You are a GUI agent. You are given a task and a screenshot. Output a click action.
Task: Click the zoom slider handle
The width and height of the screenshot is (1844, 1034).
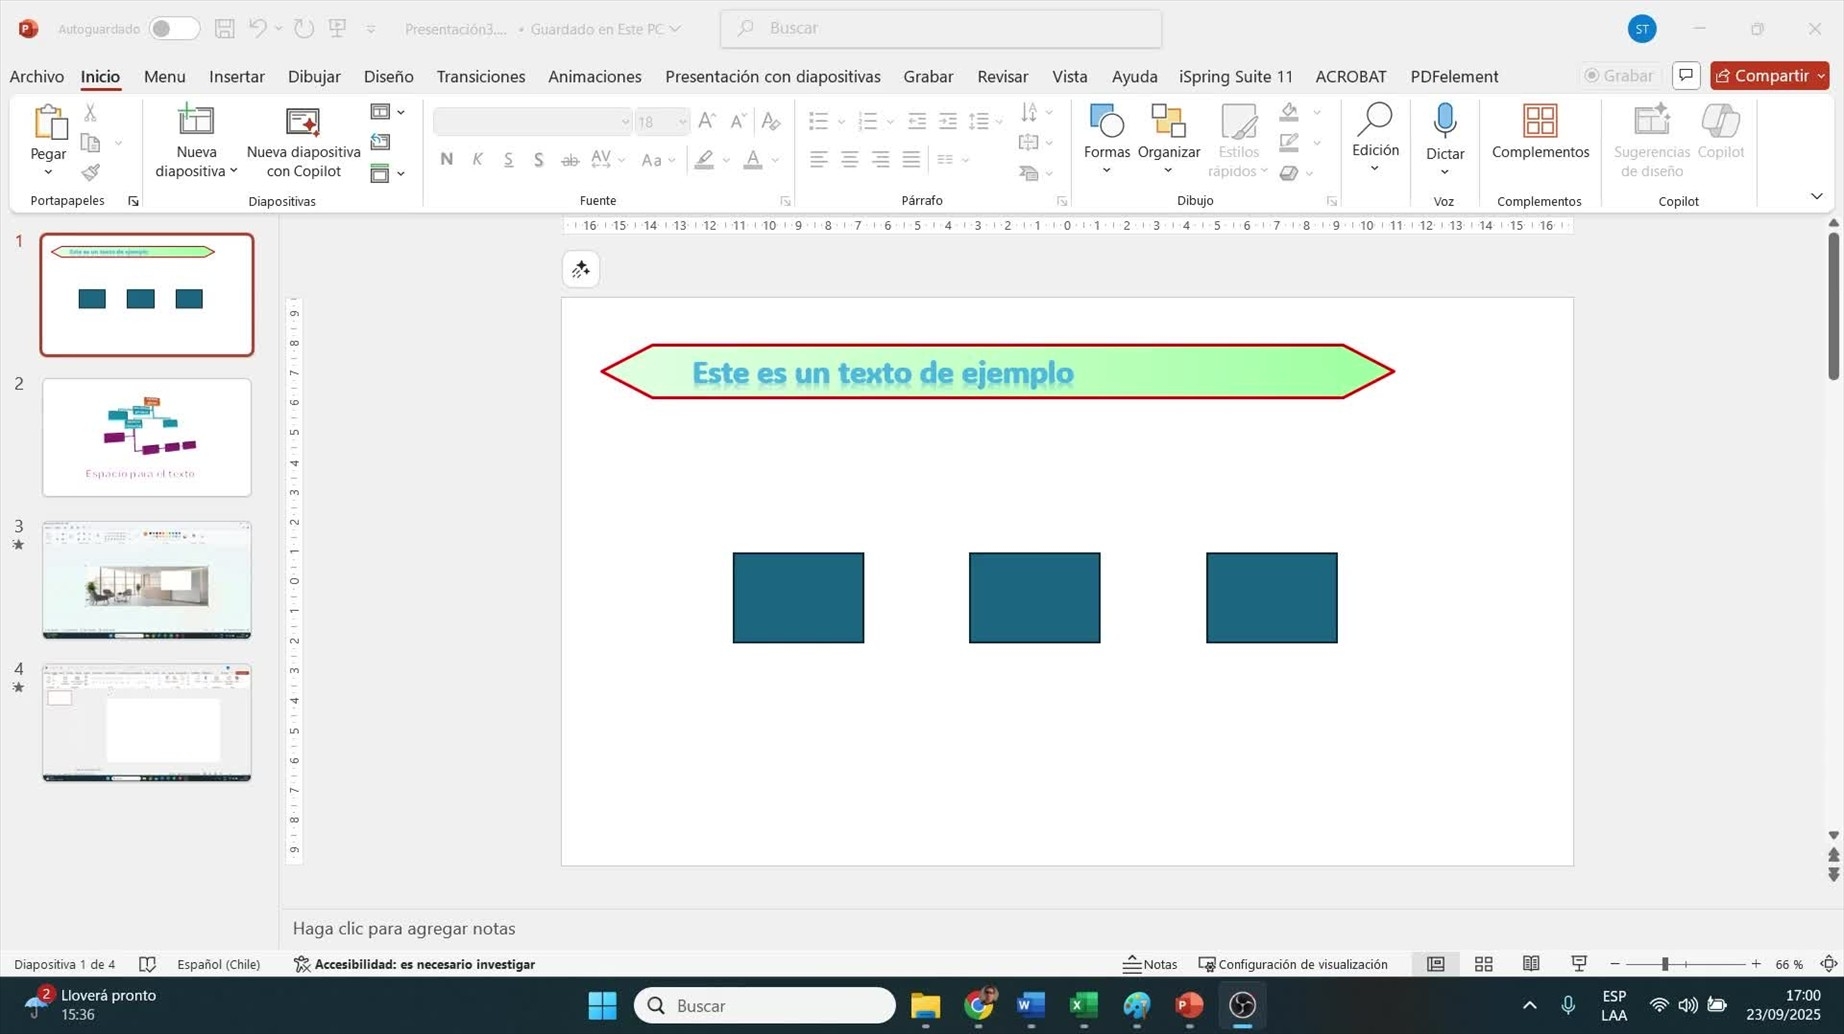click(1665, 964)
